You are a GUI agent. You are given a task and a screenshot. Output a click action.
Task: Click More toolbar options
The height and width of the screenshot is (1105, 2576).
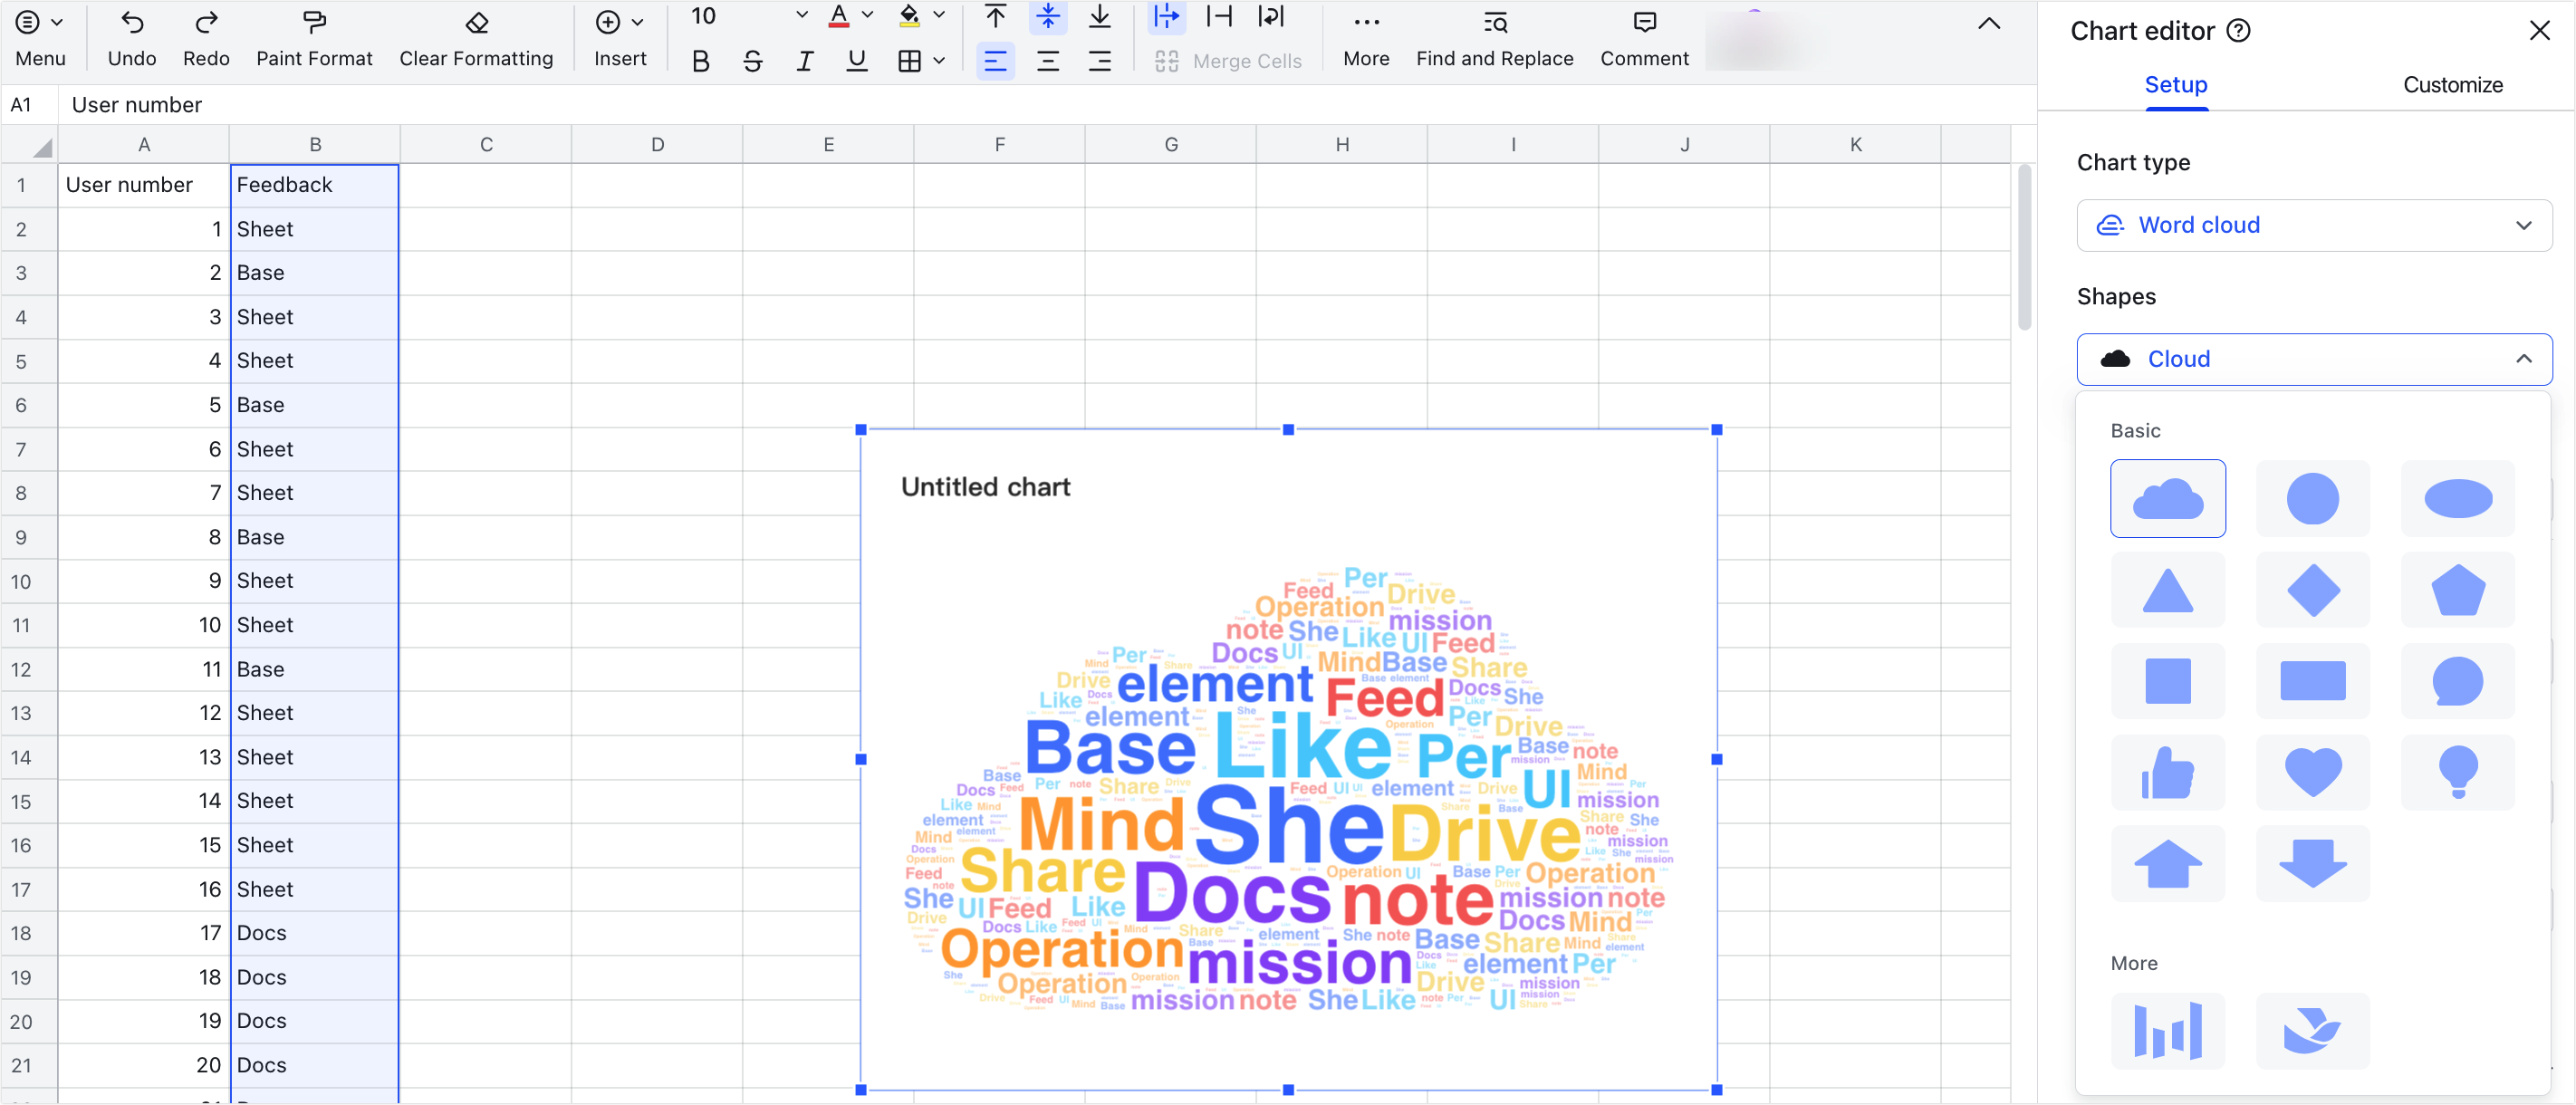[x=1365, y=38]
